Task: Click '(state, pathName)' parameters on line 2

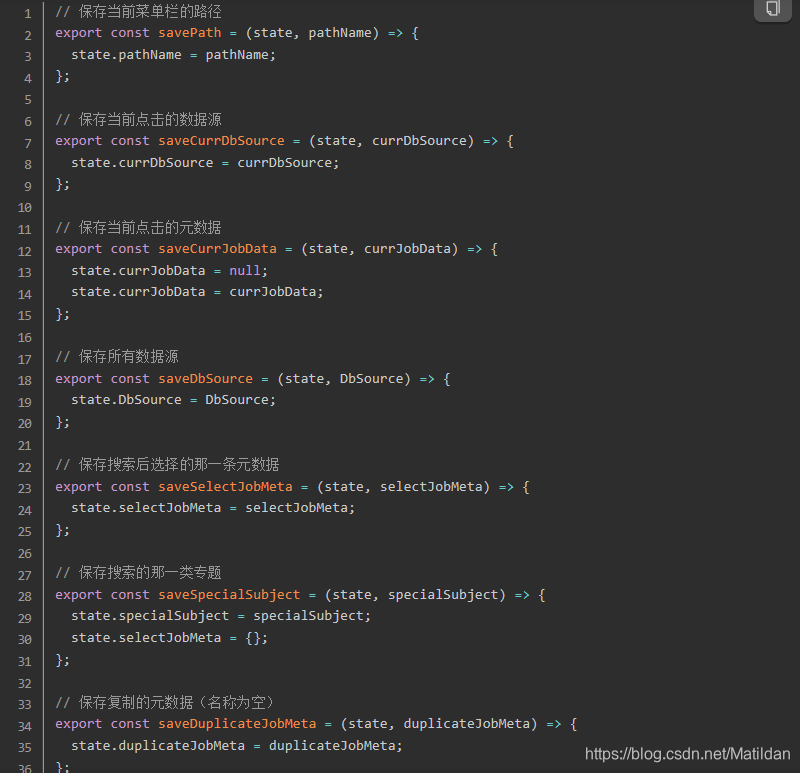Action: 312,33
